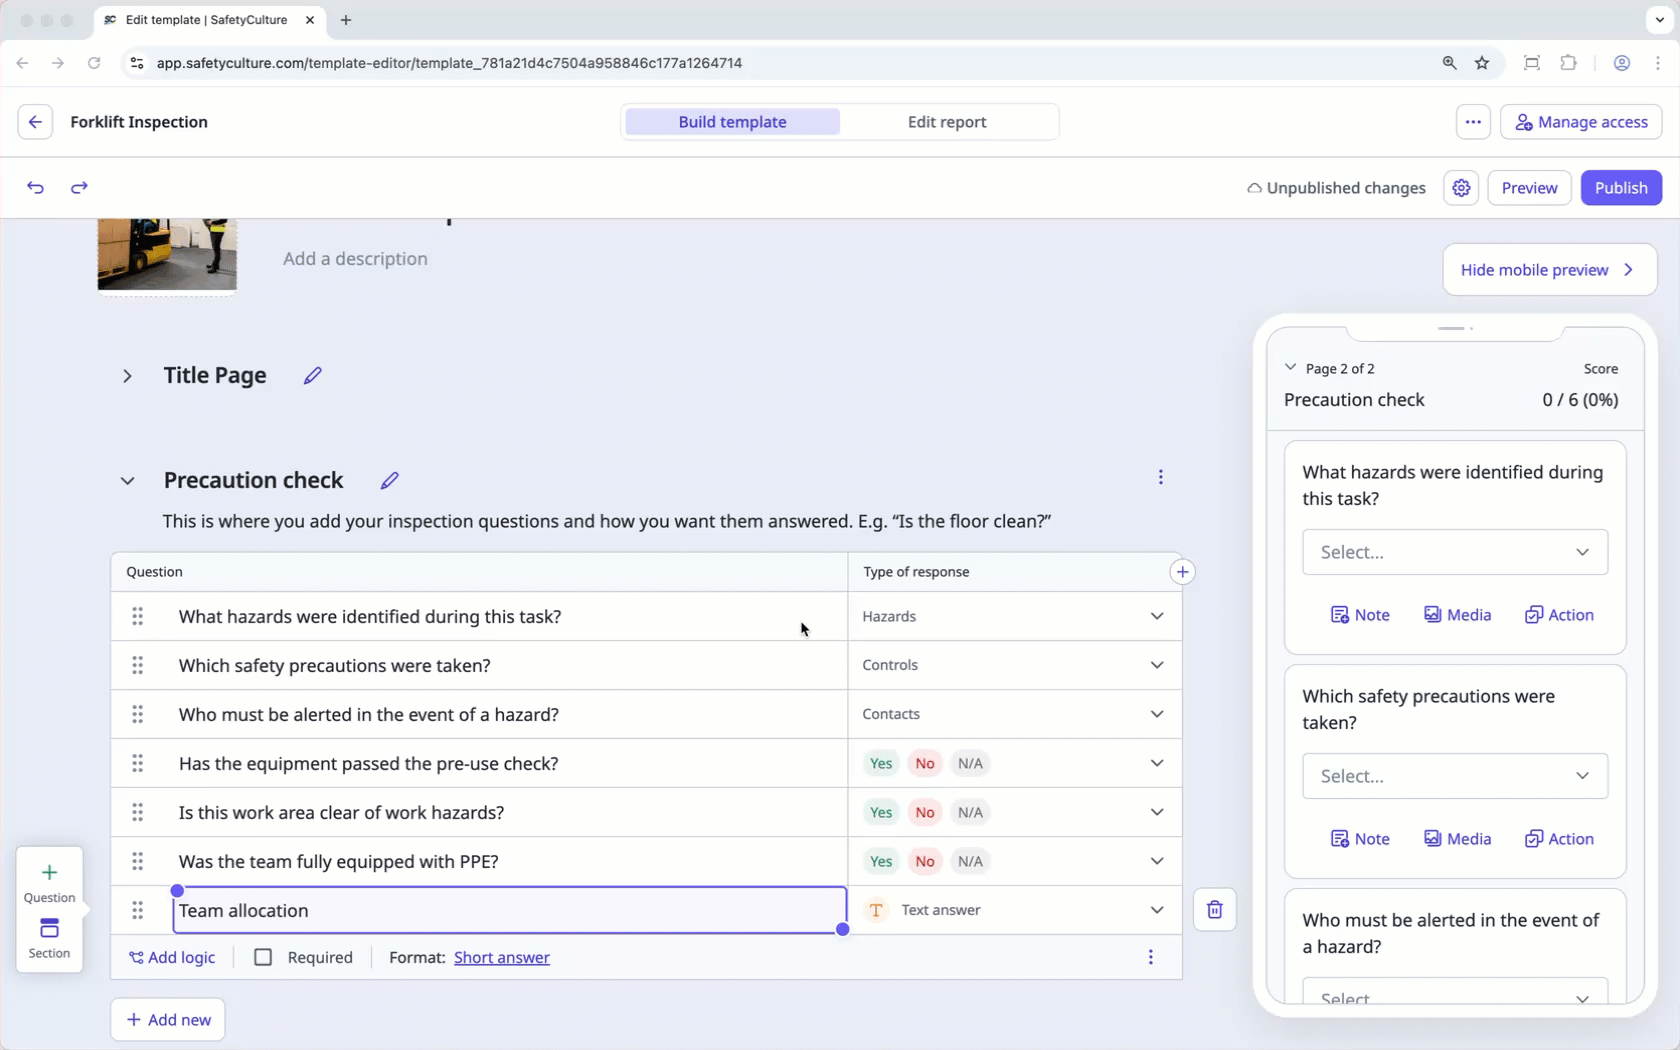Open Manage access

click(x=1581, y=122)
